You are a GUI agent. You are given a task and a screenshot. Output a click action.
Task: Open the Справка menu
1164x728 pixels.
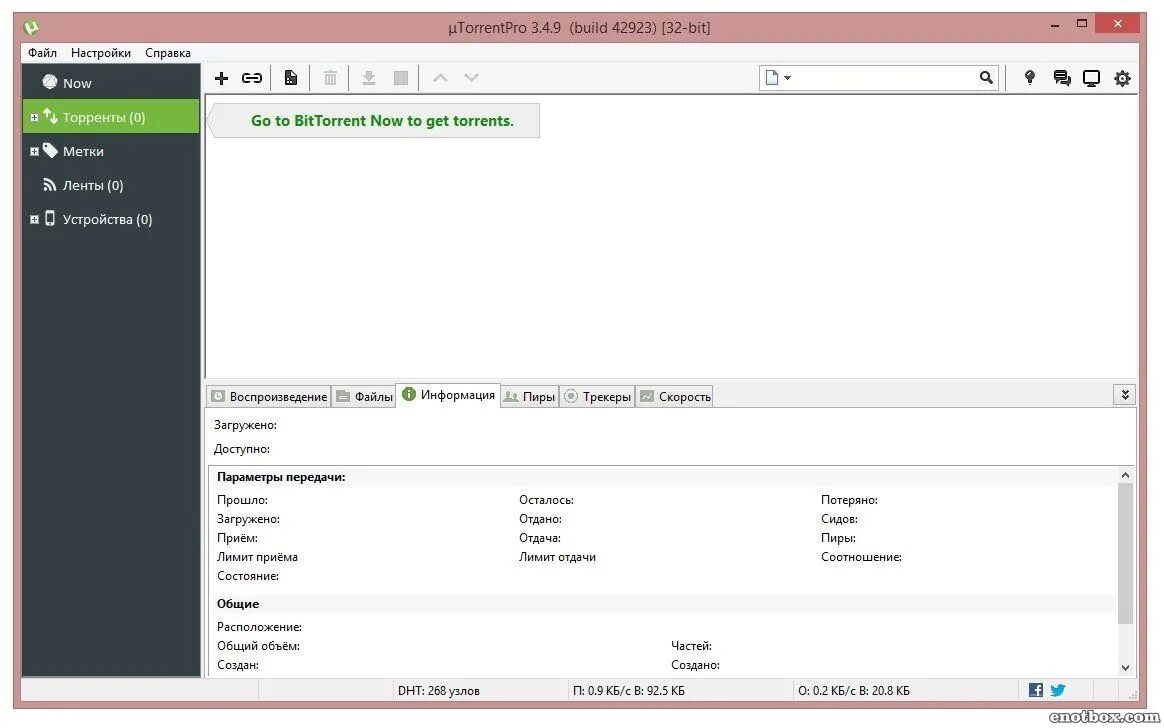click(168, 53)
